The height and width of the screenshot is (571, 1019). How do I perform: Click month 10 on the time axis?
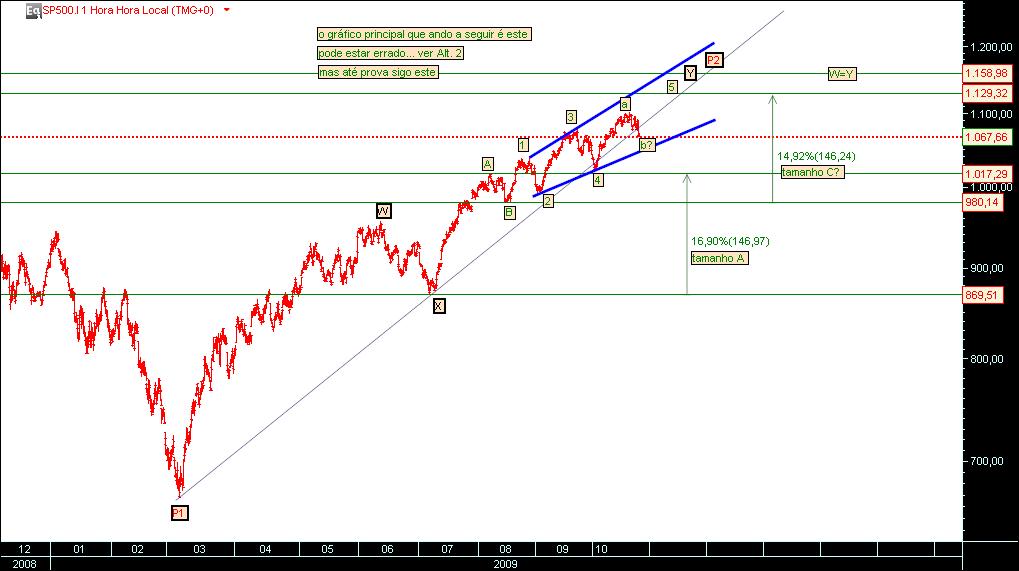click(x=601, y=549)
